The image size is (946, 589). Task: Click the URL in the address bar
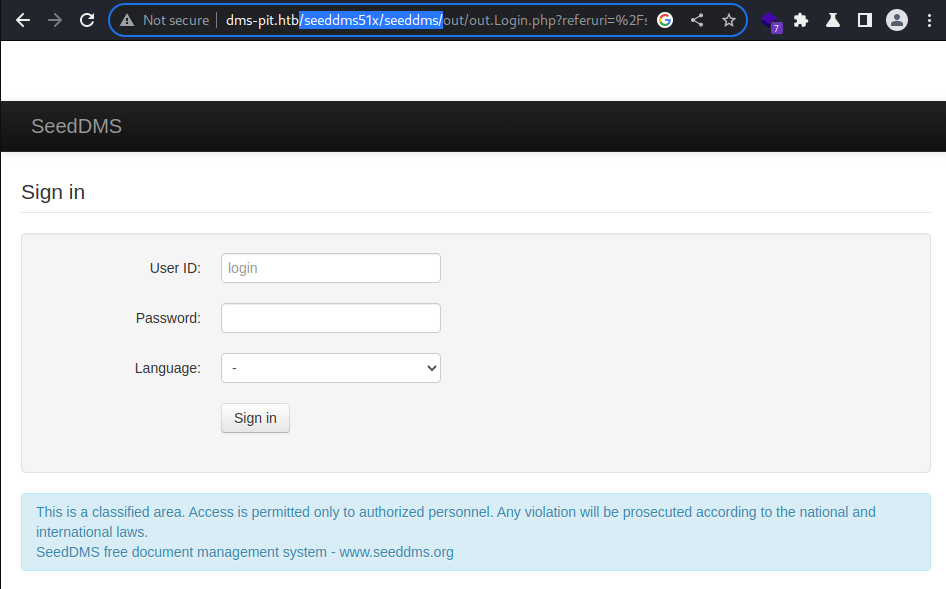pyautogui.click(x=436, y=21)
